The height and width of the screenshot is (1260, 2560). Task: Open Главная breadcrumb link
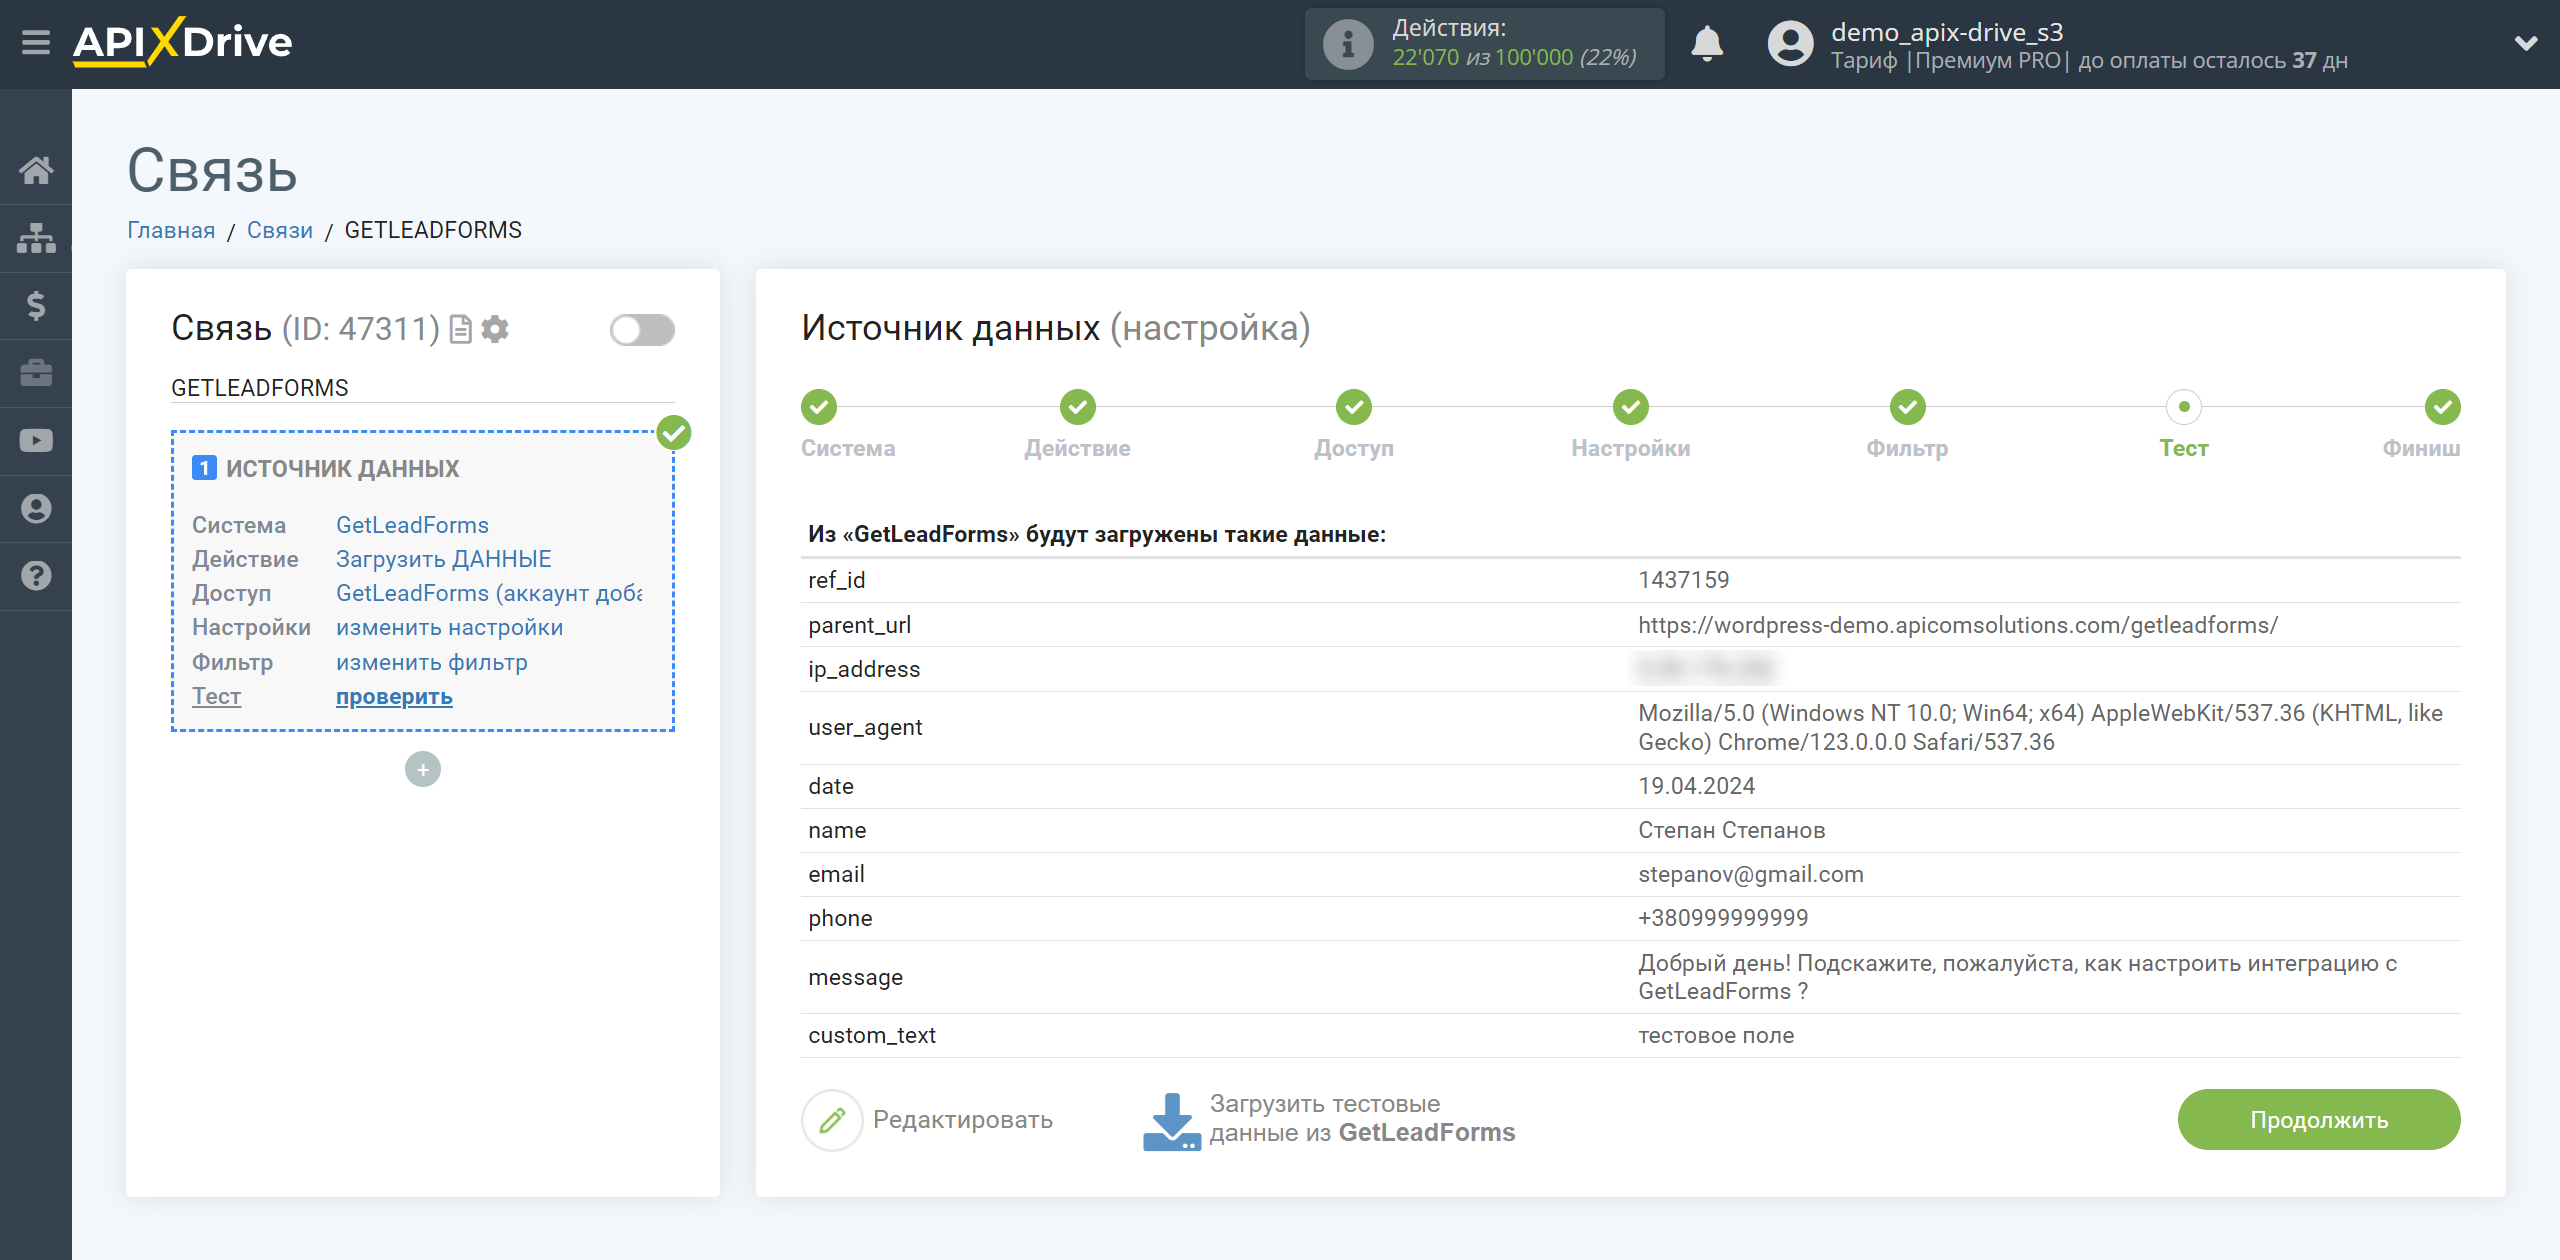point(171,230)
